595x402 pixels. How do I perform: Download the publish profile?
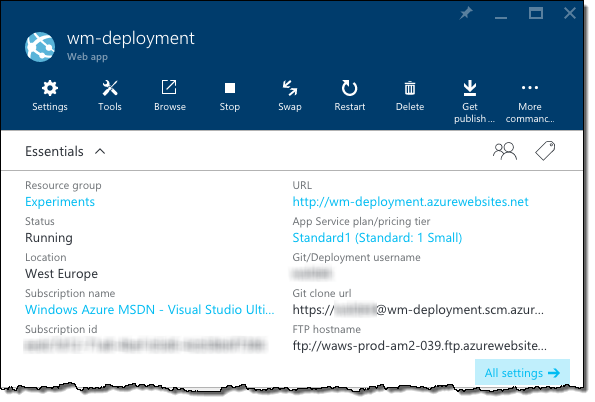470,102
